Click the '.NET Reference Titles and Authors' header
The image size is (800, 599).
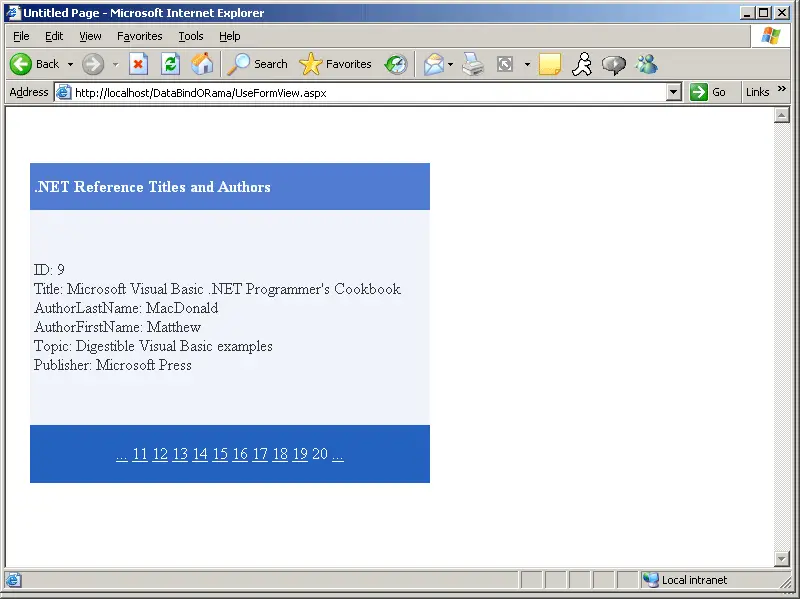(x=152, y=187)
